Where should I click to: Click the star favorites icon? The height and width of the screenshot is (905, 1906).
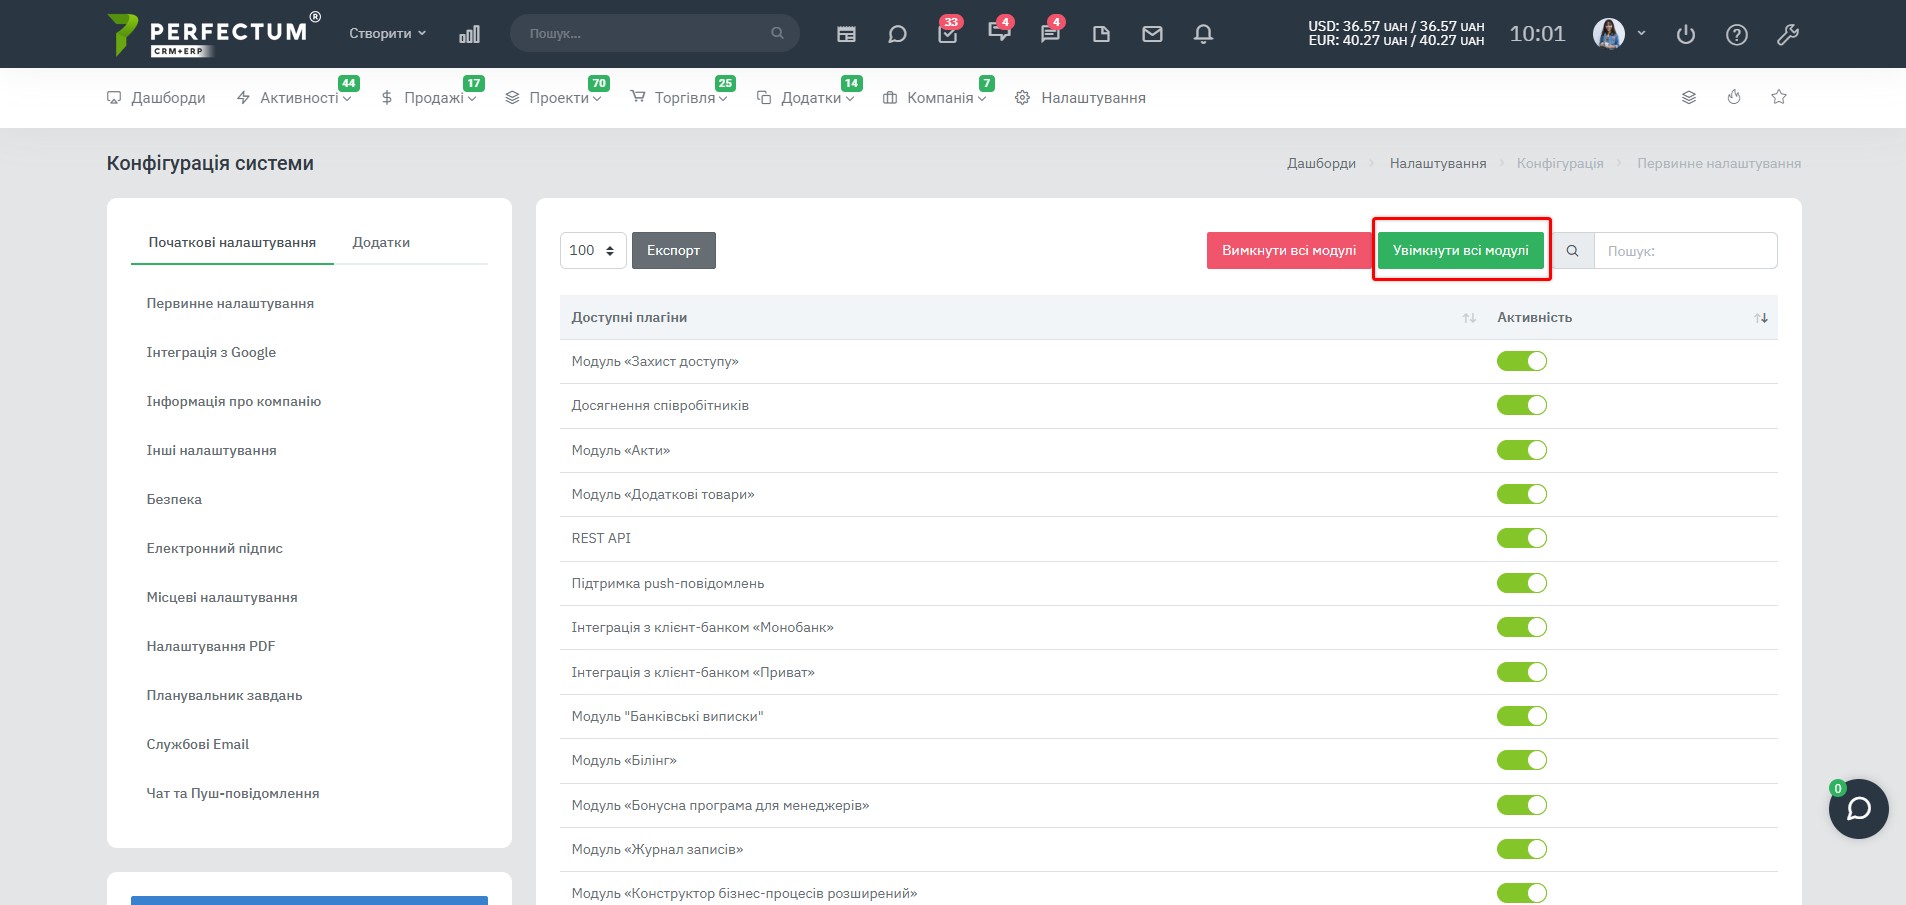[x=1779, y=97]
